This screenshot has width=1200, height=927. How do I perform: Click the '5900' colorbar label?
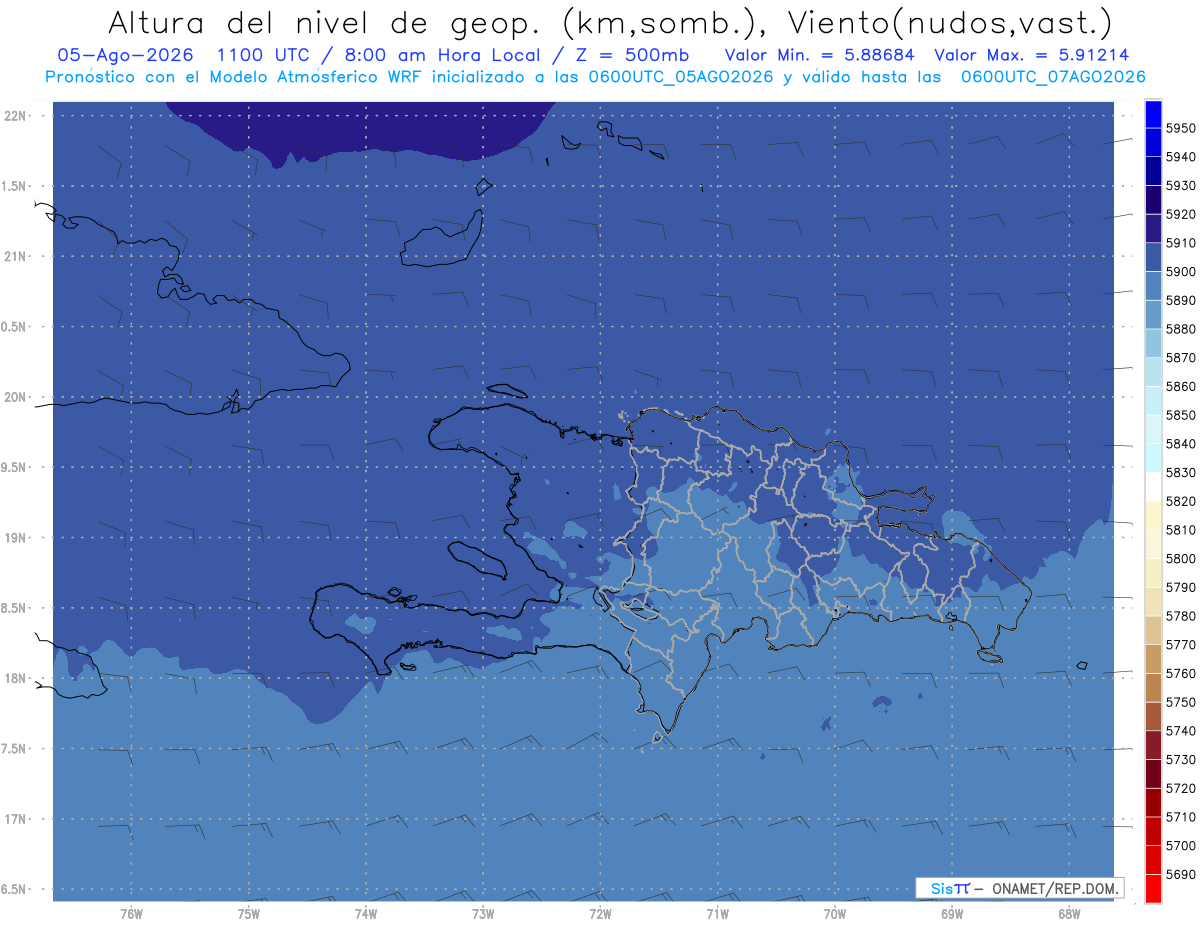[x=1181, y=272]
